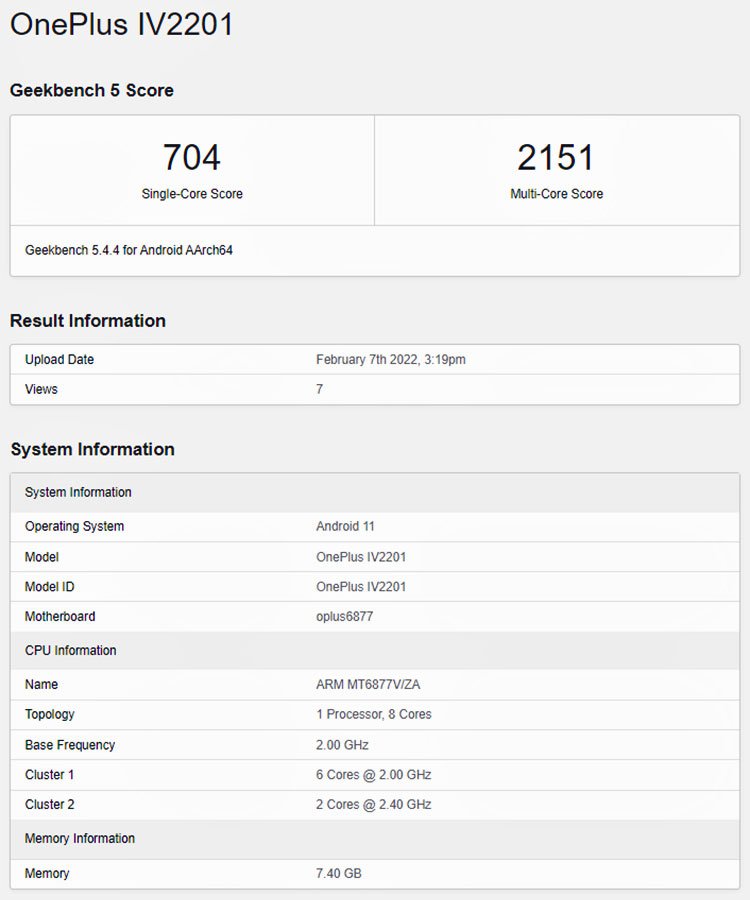
Task: Select the single-core score 704
Action: (192, 157)
